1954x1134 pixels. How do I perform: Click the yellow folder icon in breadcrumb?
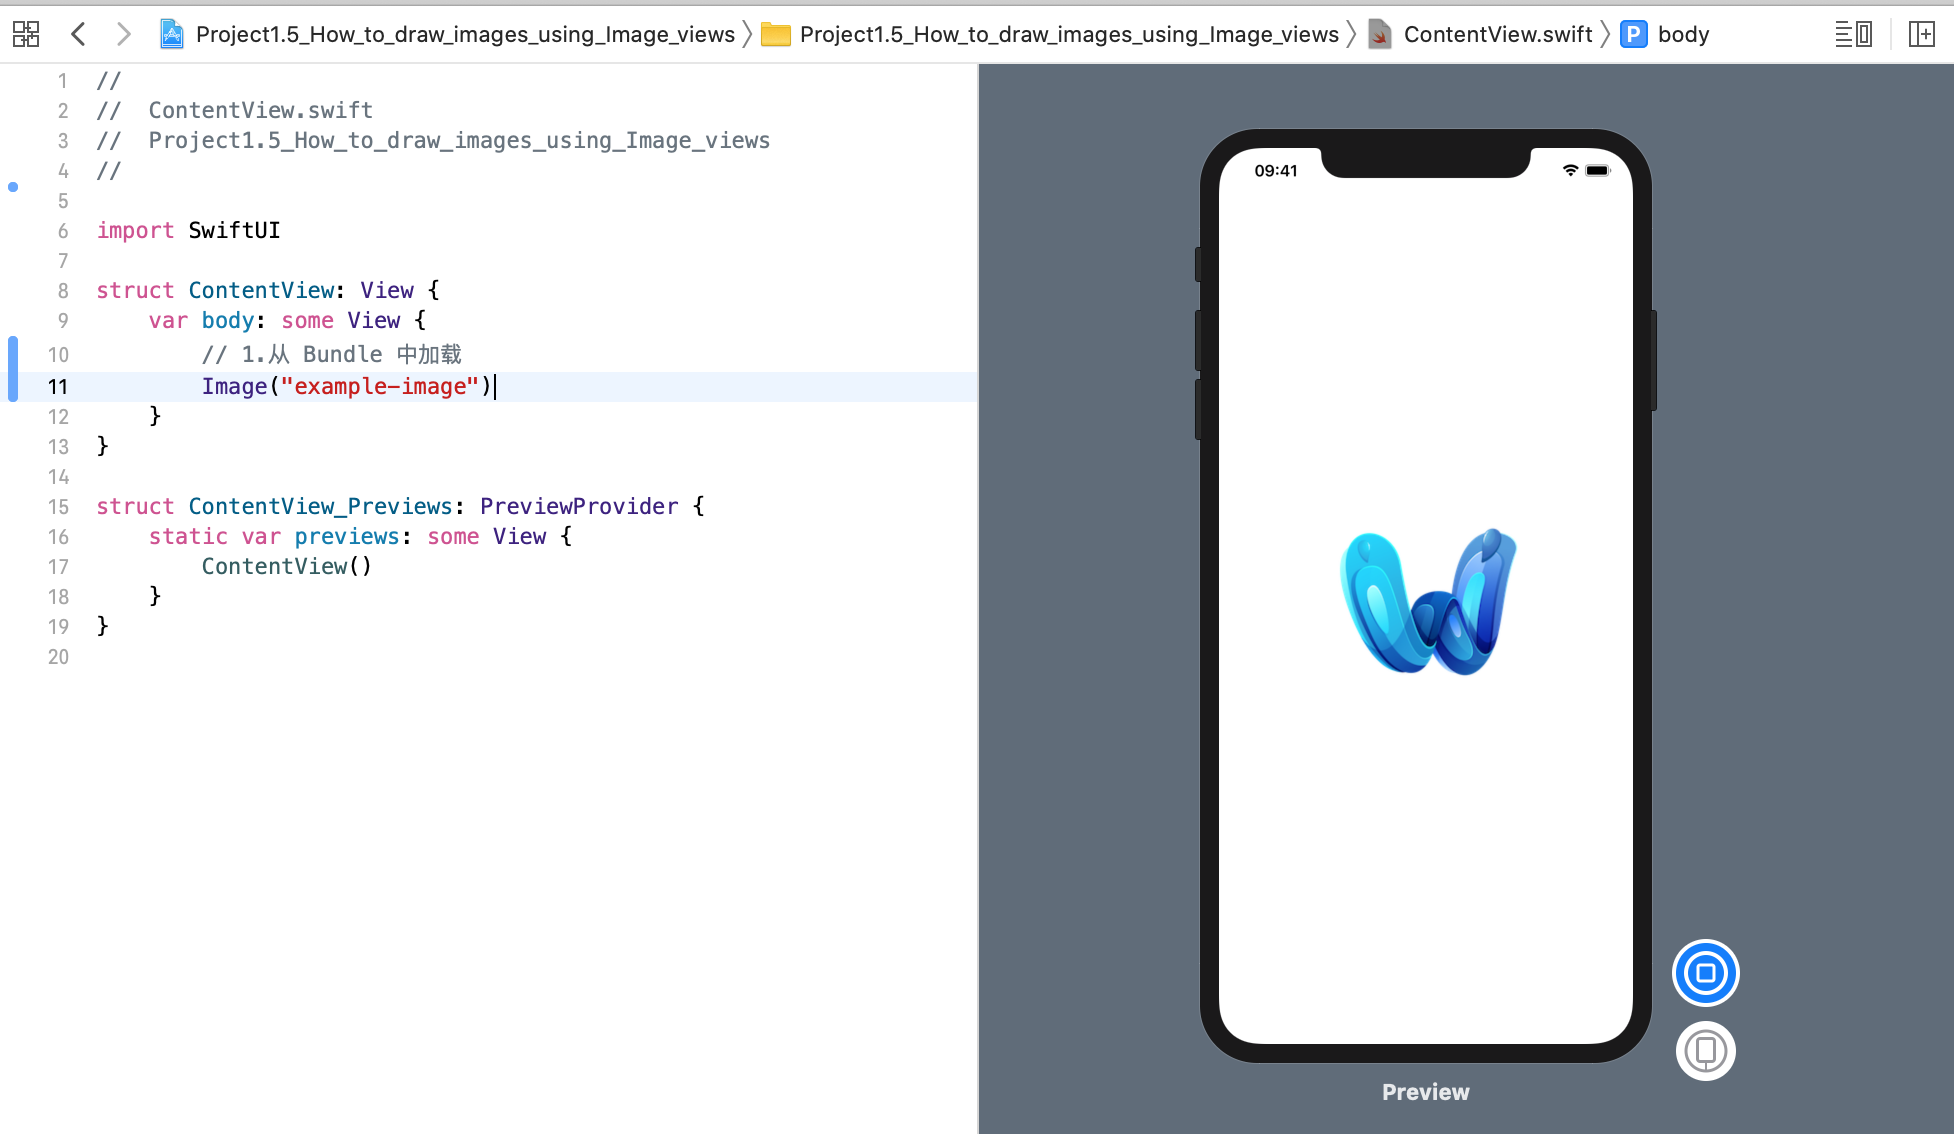point(775,35)
